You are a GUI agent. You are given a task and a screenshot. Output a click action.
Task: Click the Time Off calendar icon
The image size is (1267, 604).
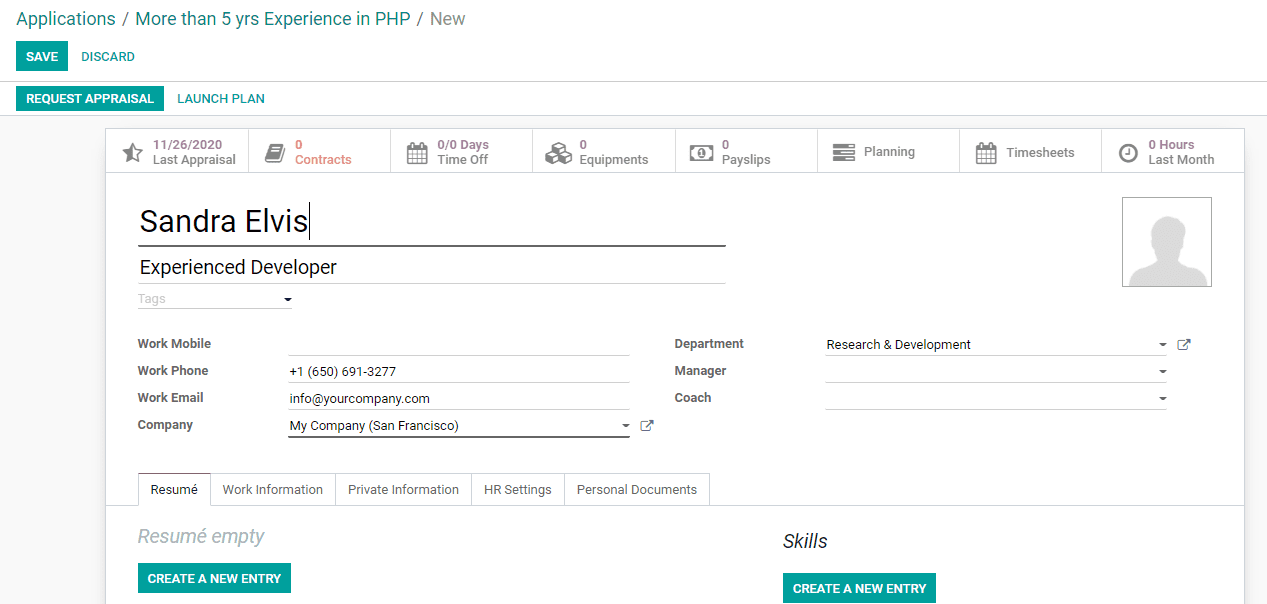click(417, 153)
